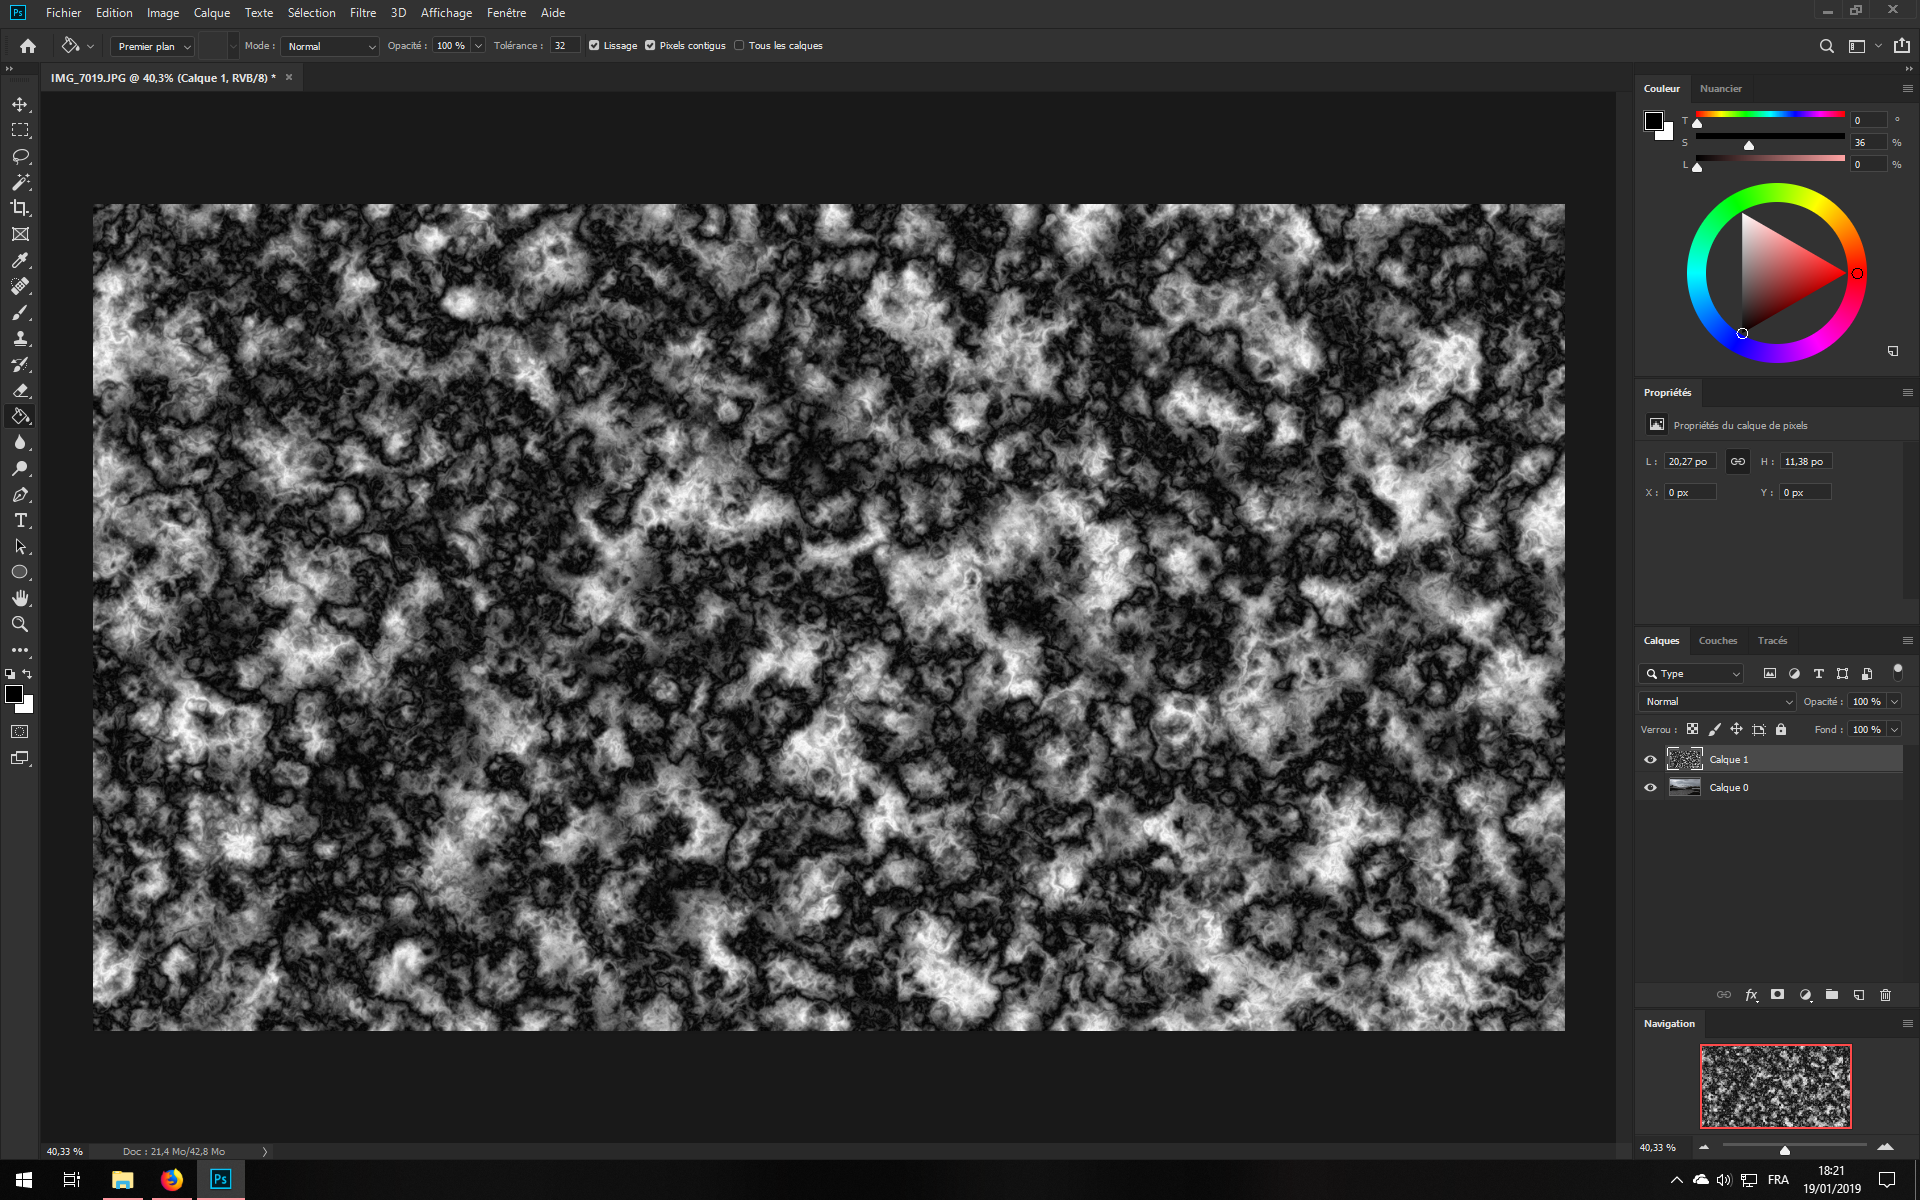The height and width of the screenshot is (1200, 1920).
Task: Select the Lasso tool
Action: 20,157
